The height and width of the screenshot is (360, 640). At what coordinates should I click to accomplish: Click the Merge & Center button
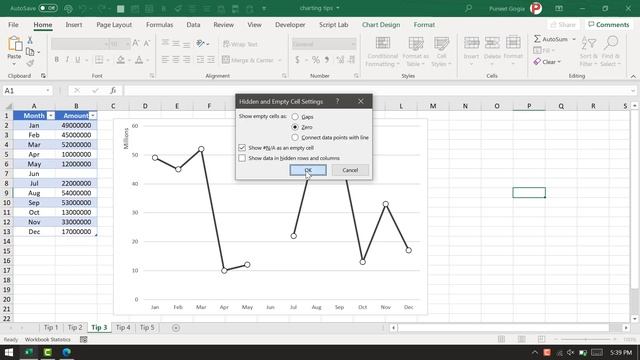coord(248,60)
